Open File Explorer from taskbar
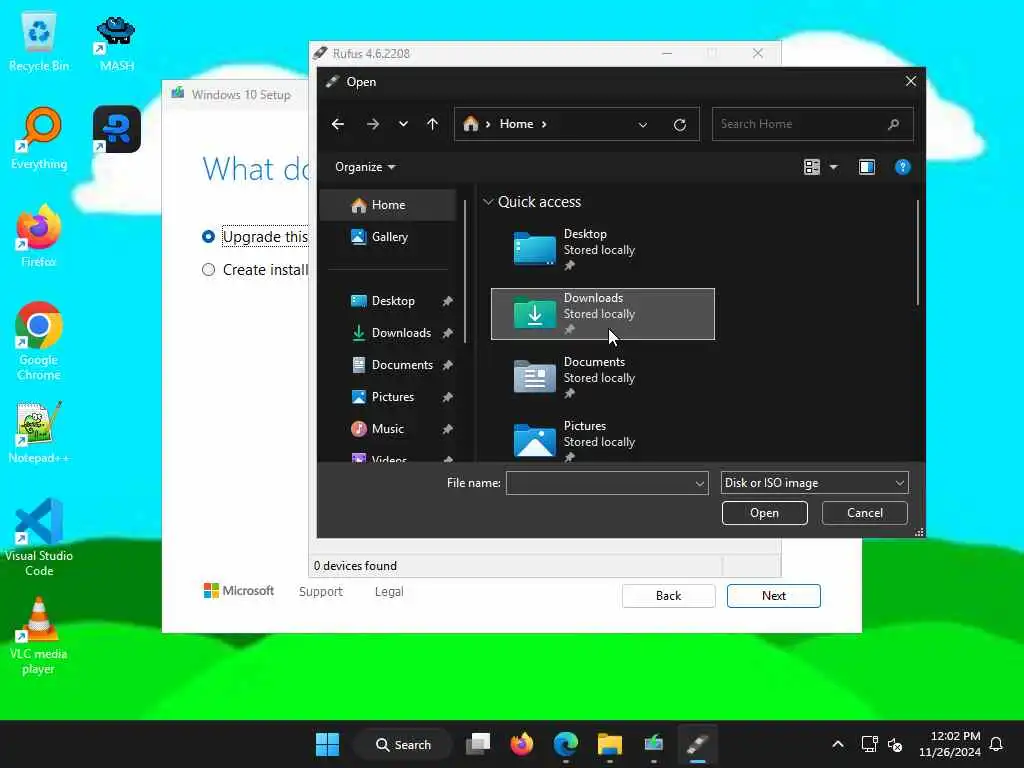 click(x=609, y=744)
